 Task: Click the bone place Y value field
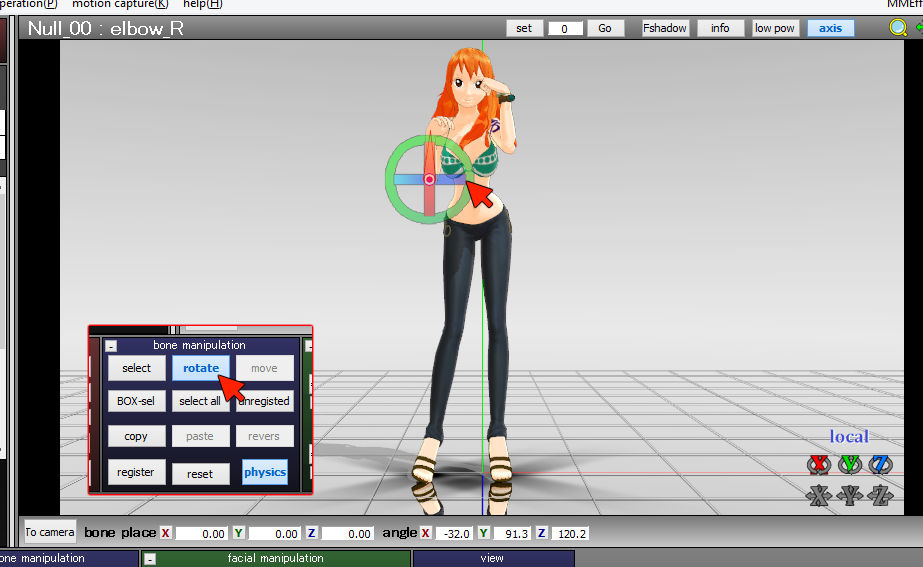click(274, 533)
